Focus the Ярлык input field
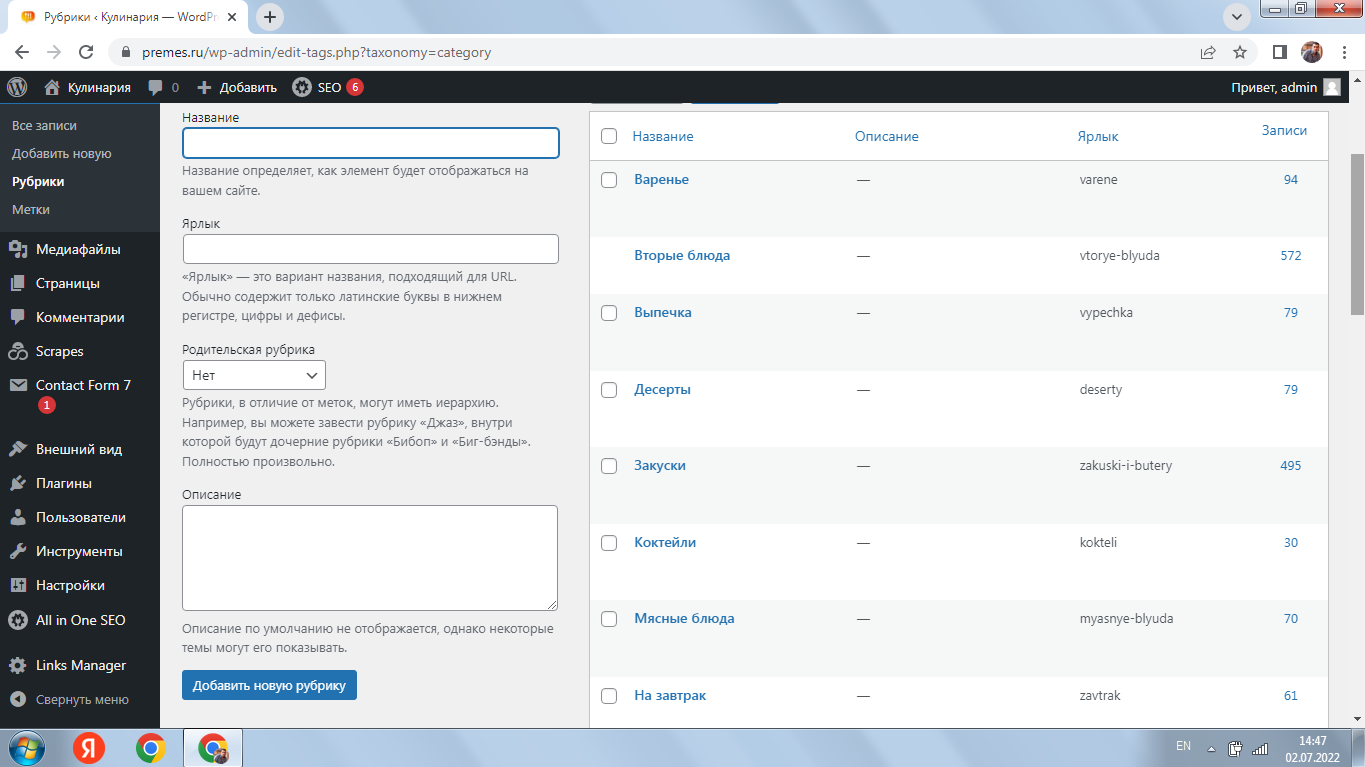 pyautogui.click(x=370, y=249)
